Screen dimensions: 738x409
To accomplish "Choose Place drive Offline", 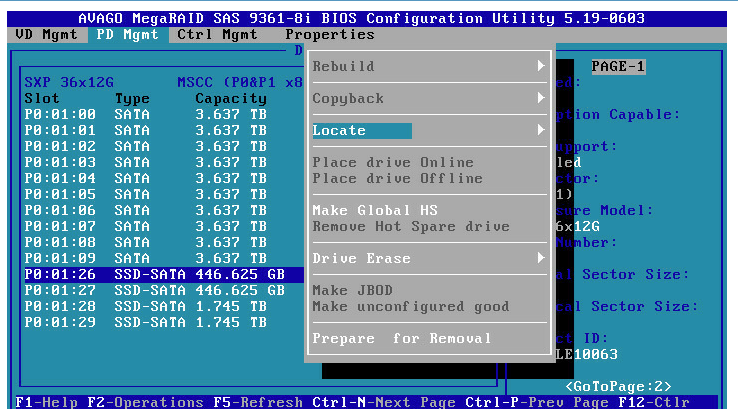I will point(398,178).
